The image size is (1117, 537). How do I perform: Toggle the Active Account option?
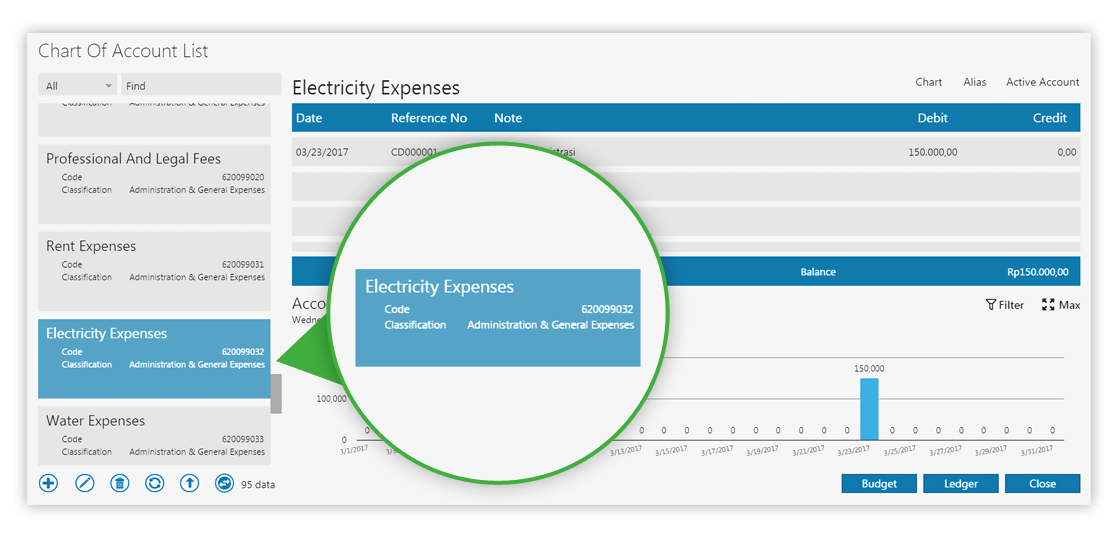click(1042, 82)
